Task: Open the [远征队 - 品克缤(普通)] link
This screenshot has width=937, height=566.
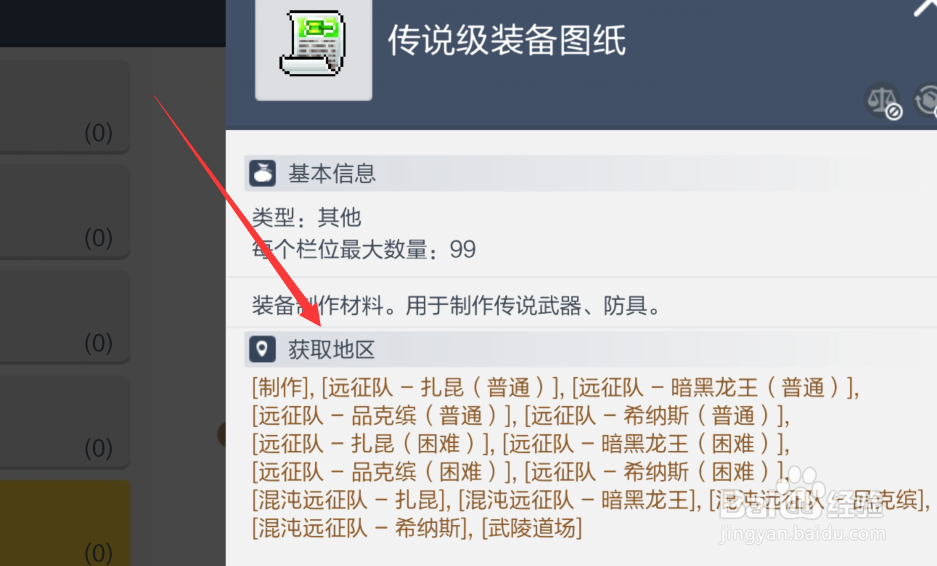Action: click(x=382, y=416)
